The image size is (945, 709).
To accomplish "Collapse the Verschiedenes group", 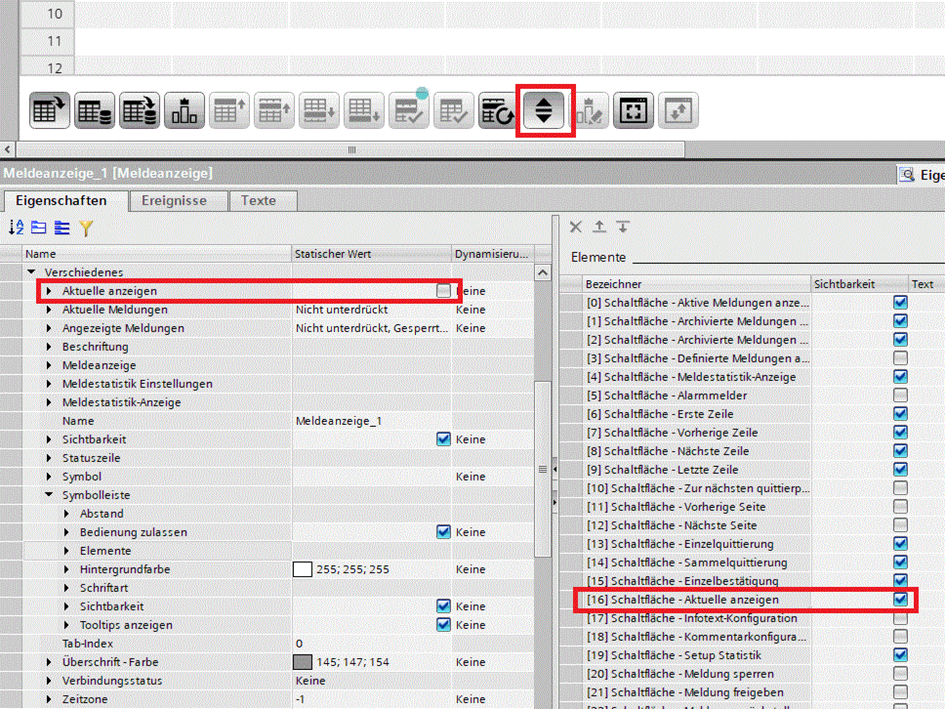I will 31,272.
